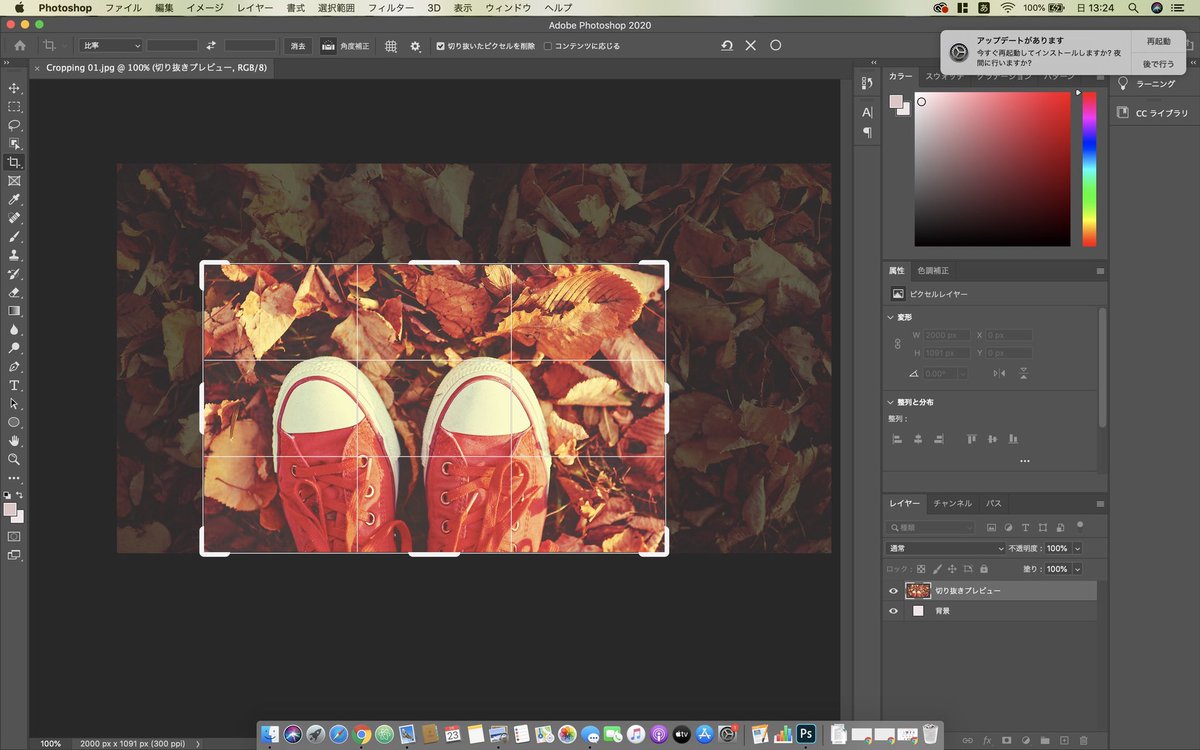The image size is (1200, 750).
Task: Select the Rectangular Marquee tool
Action: [14, 107]
